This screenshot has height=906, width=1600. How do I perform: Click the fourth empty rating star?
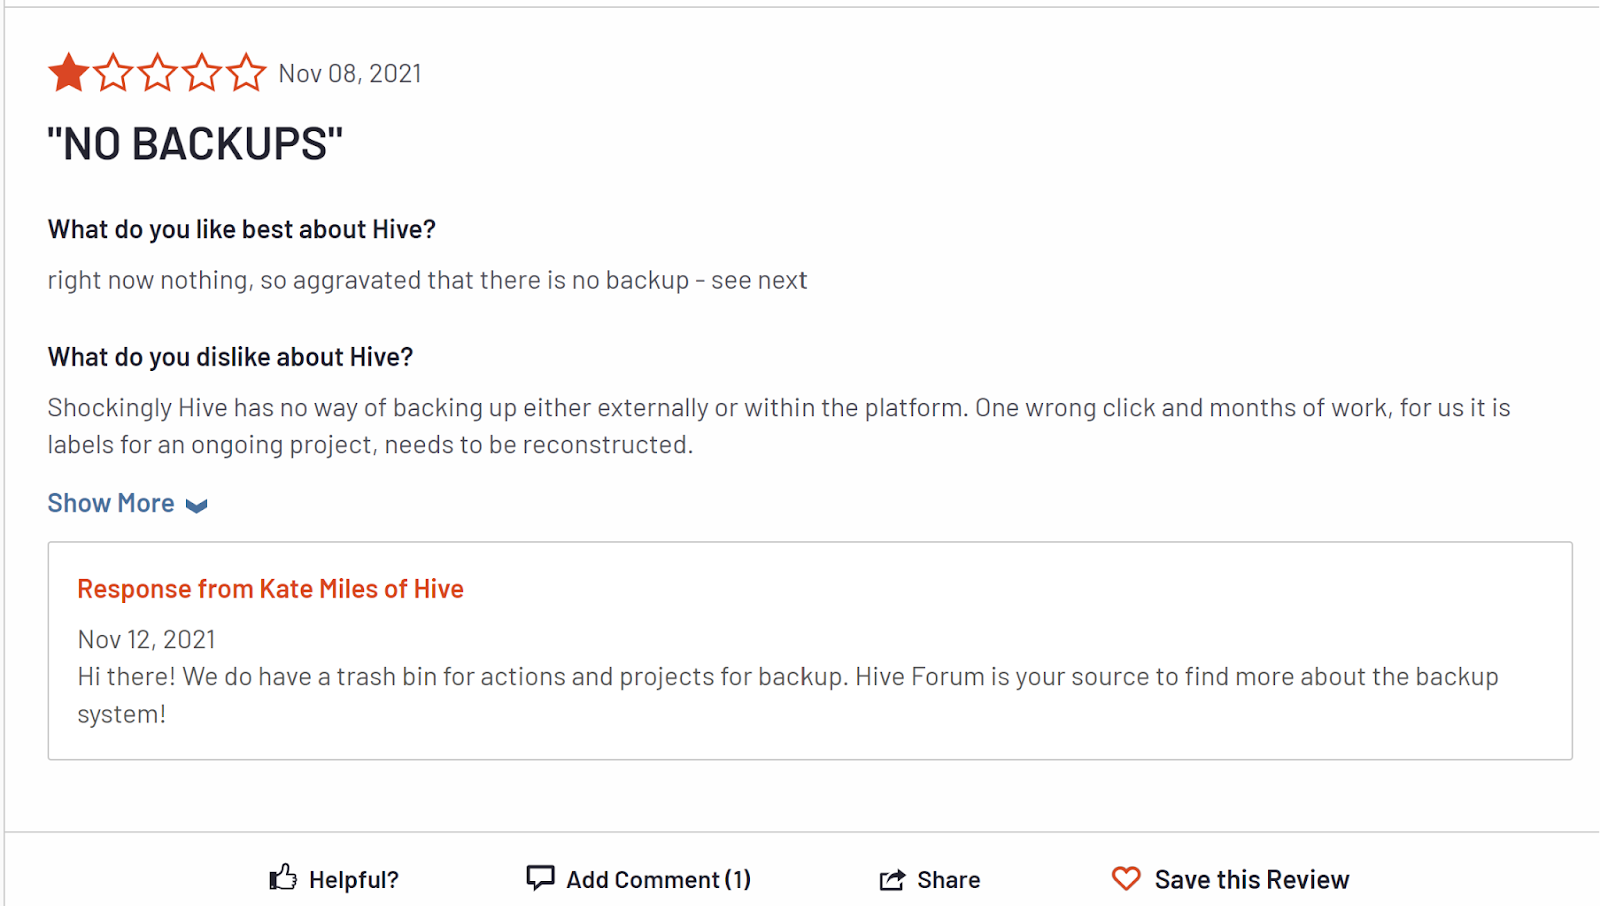point(202,73)
